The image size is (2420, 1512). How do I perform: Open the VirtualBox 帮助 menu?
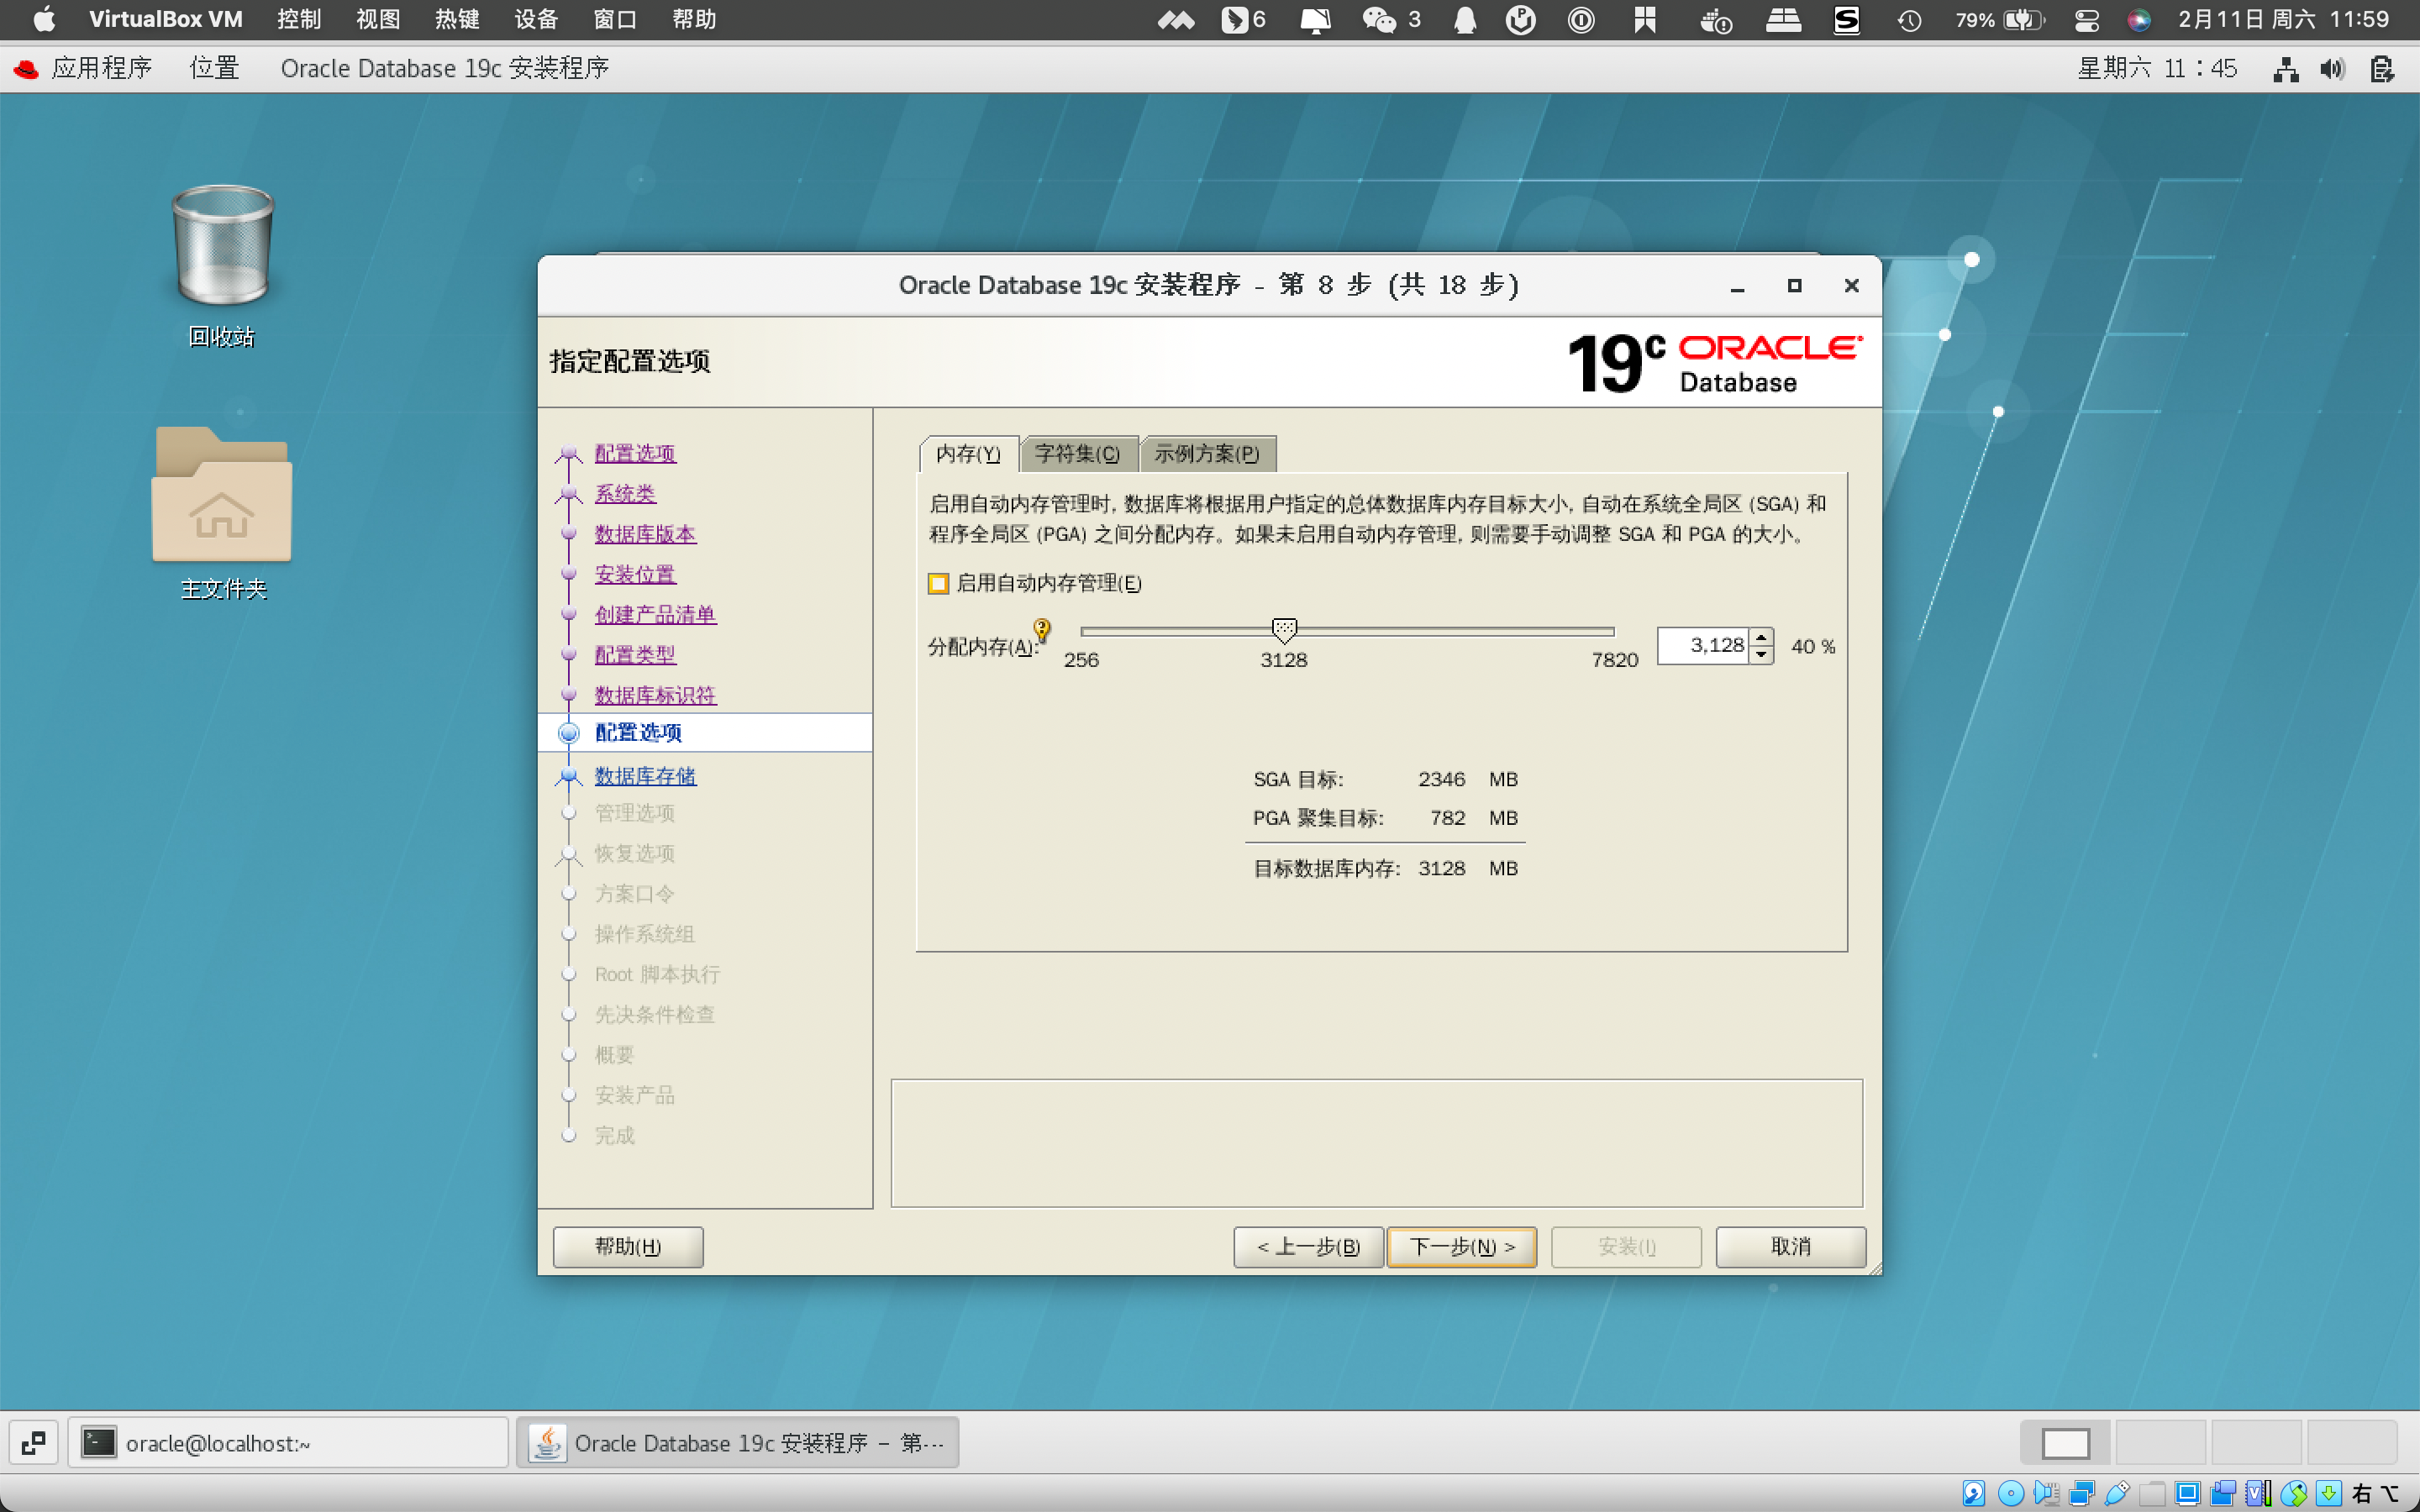[x=694, y=19]
